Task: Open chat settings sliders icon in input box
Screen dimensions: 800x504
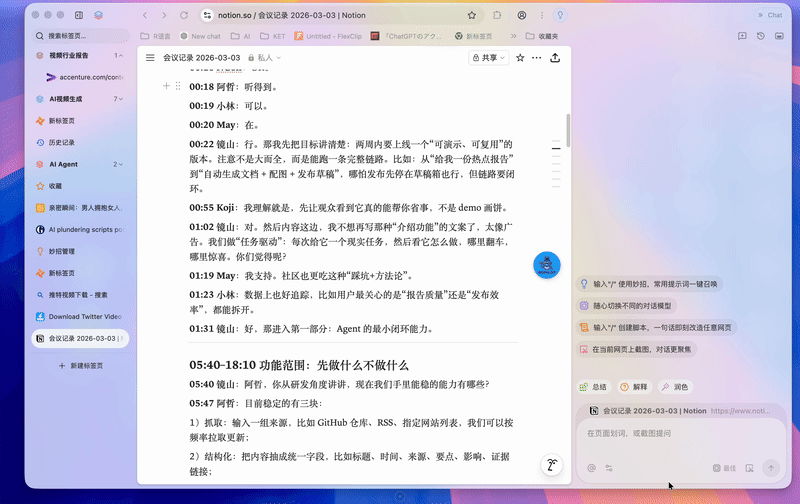Action: coord(609,468)
